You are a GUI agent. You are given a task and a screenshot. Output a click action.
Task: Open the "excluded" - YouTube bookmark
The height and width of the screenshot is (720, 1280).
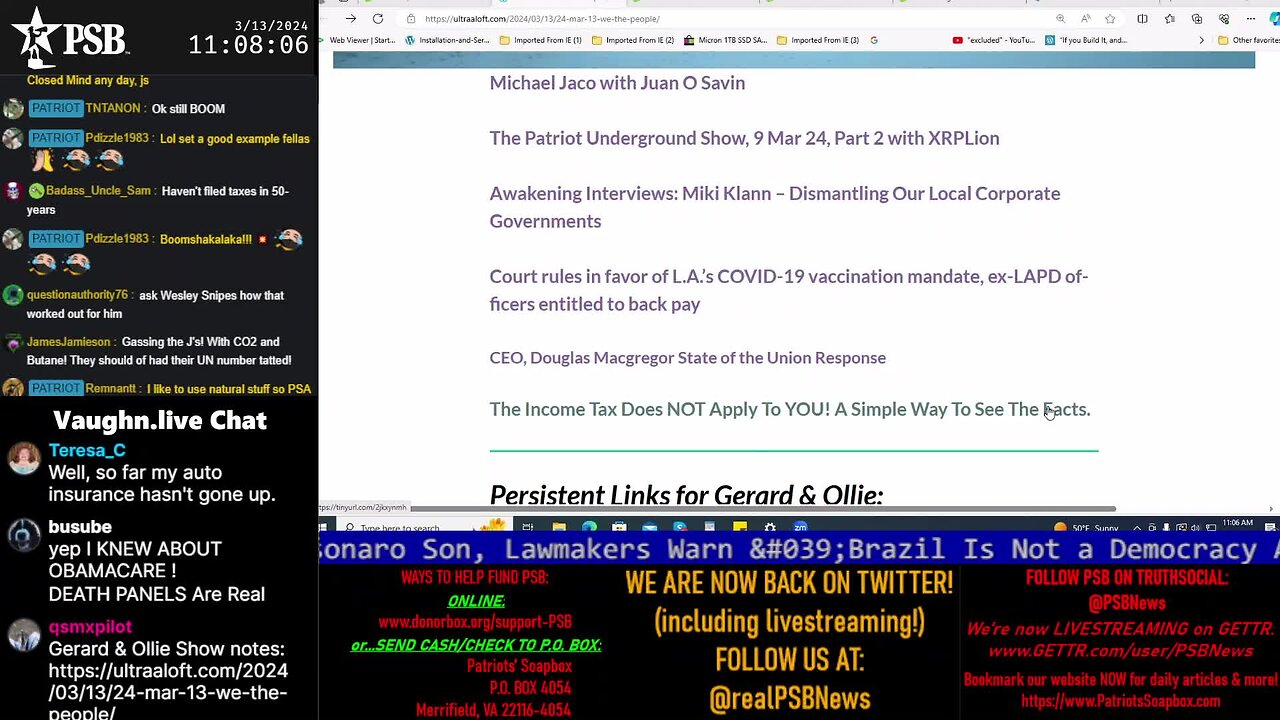(995, 40)
